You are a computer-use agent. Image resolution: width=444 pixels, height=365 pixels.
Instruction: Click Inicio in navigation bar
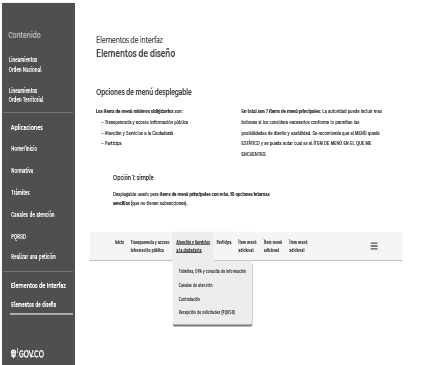[x=119, y=242]
